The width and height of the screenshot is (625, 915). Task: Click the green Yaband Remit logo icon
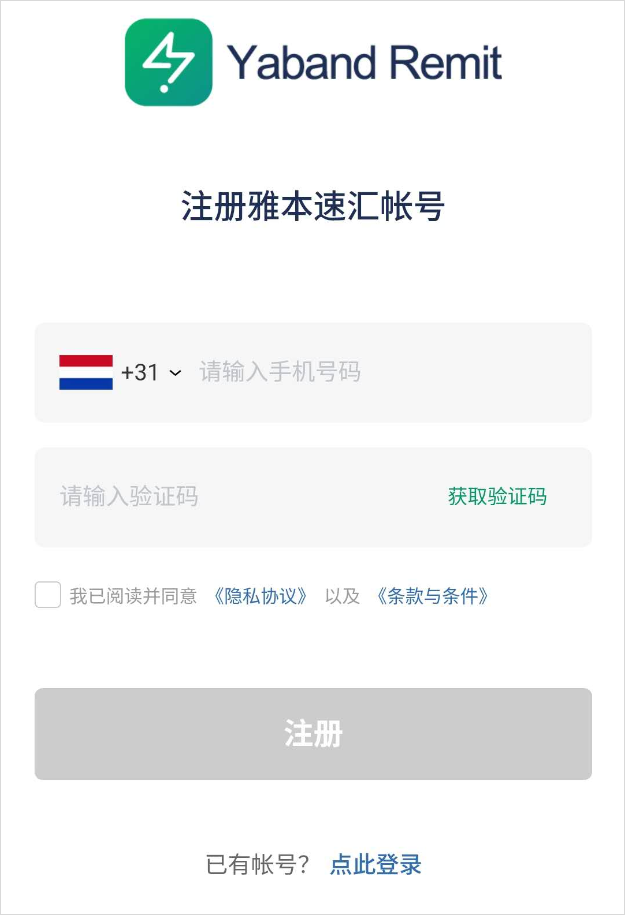pos(168,62)
